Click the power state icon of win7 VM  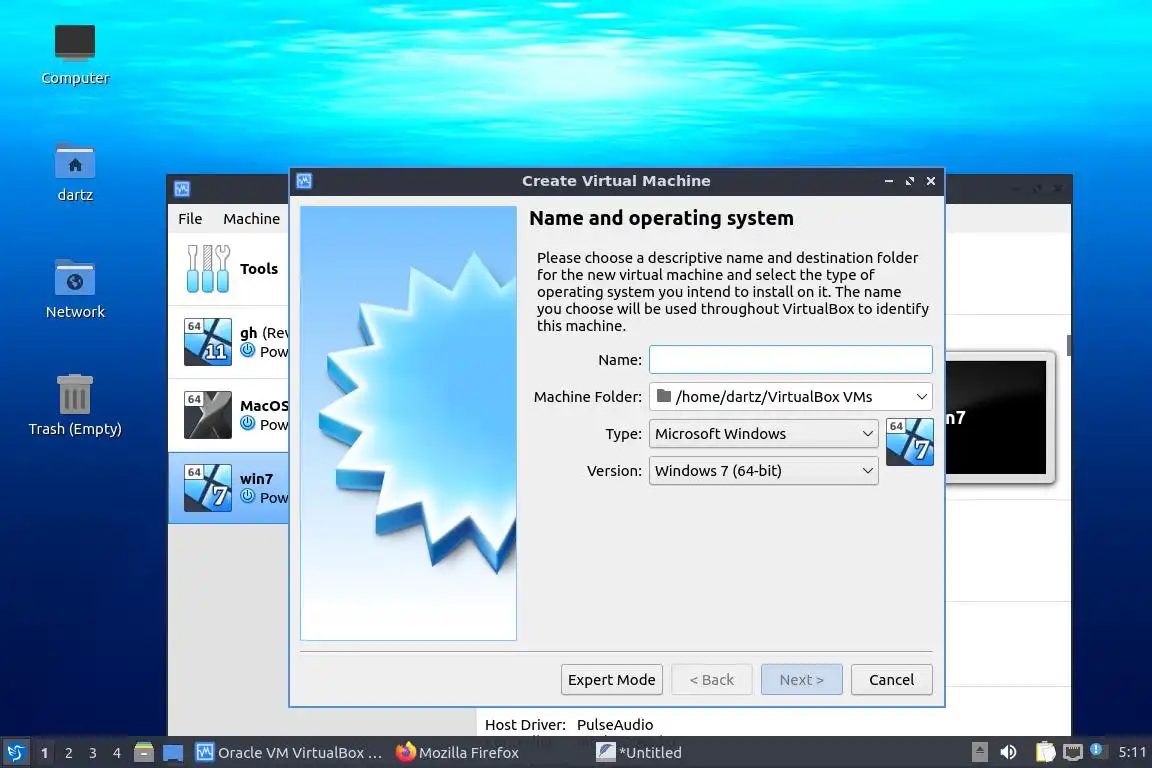pos(248,496)
